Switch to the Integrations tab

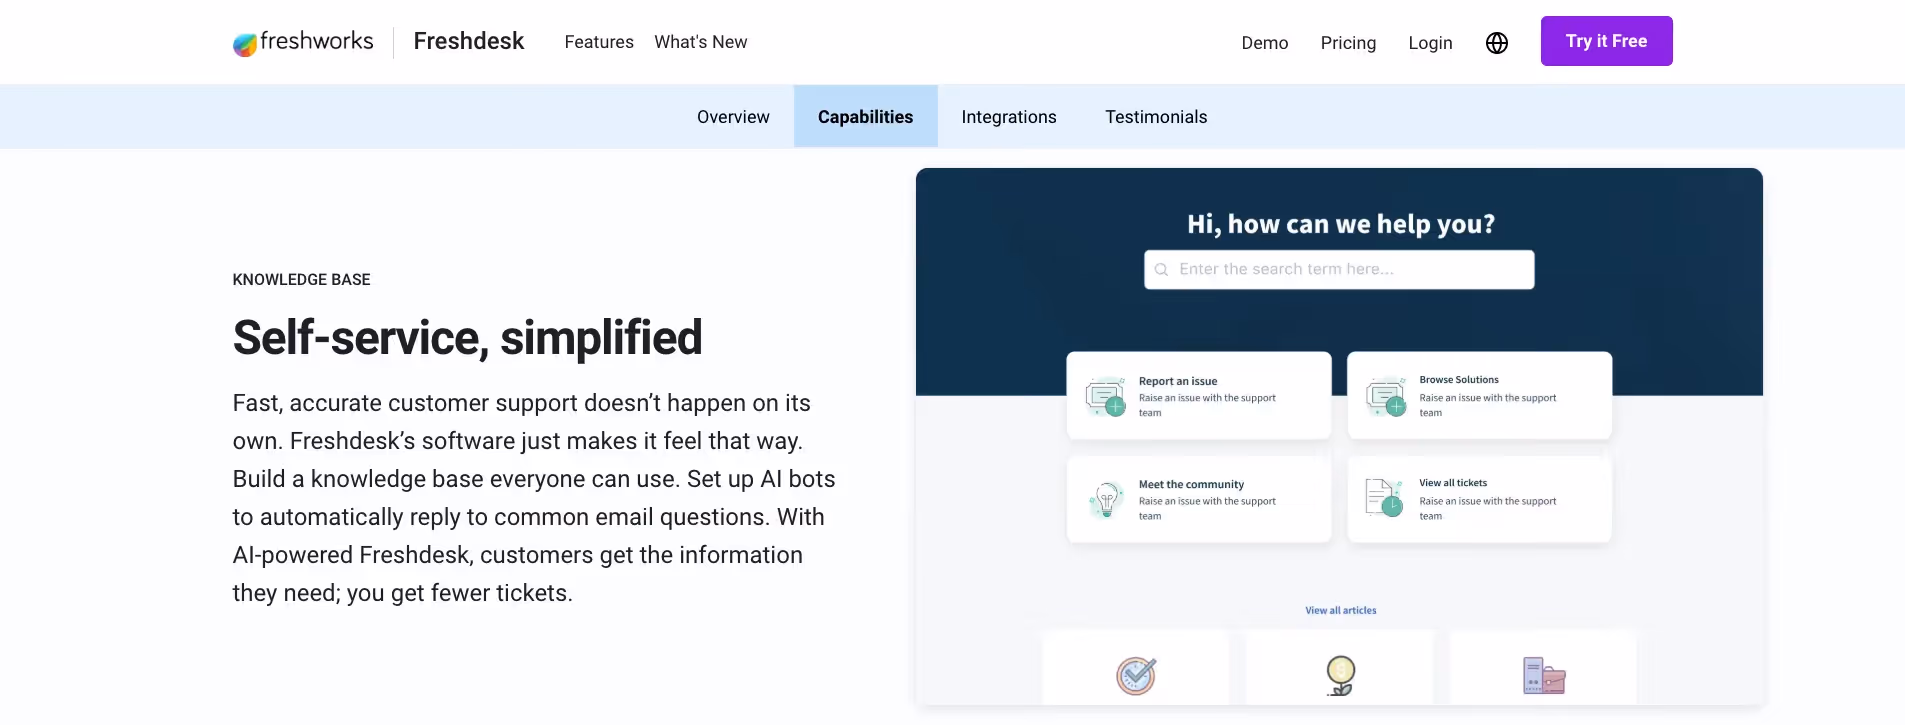1009,117
